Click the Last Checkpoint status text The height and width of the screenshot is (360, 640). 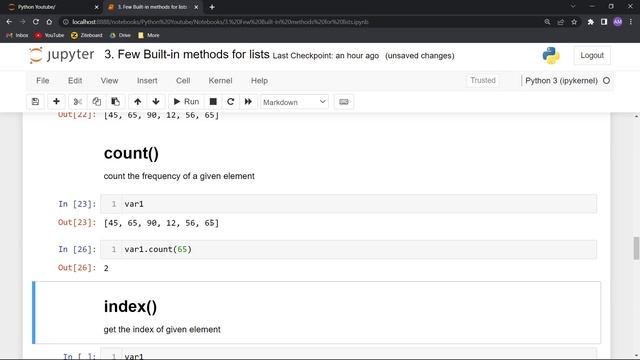click(x=326, y=56)
